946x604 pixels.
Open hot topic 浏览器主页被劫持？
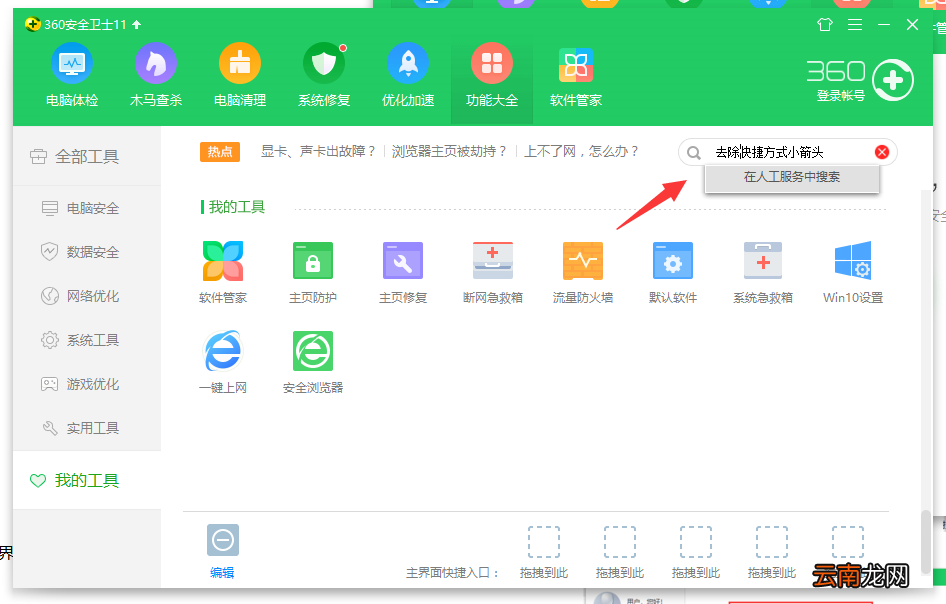(x=449, y=151)
